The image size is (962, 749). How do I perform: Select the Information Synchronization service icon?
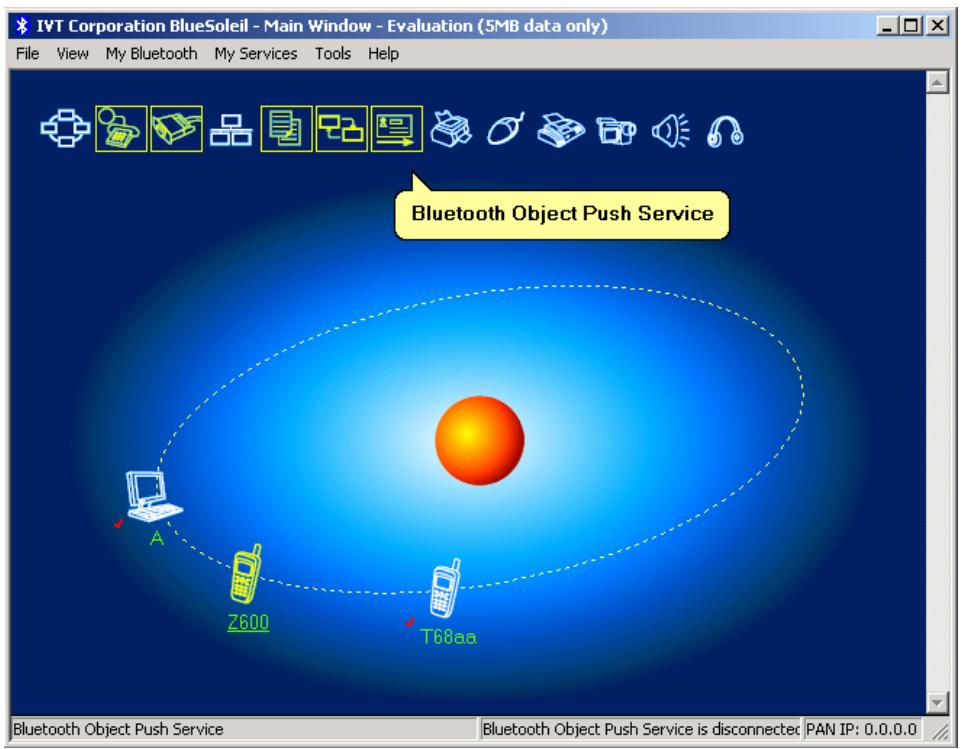[x=341, y=129]
